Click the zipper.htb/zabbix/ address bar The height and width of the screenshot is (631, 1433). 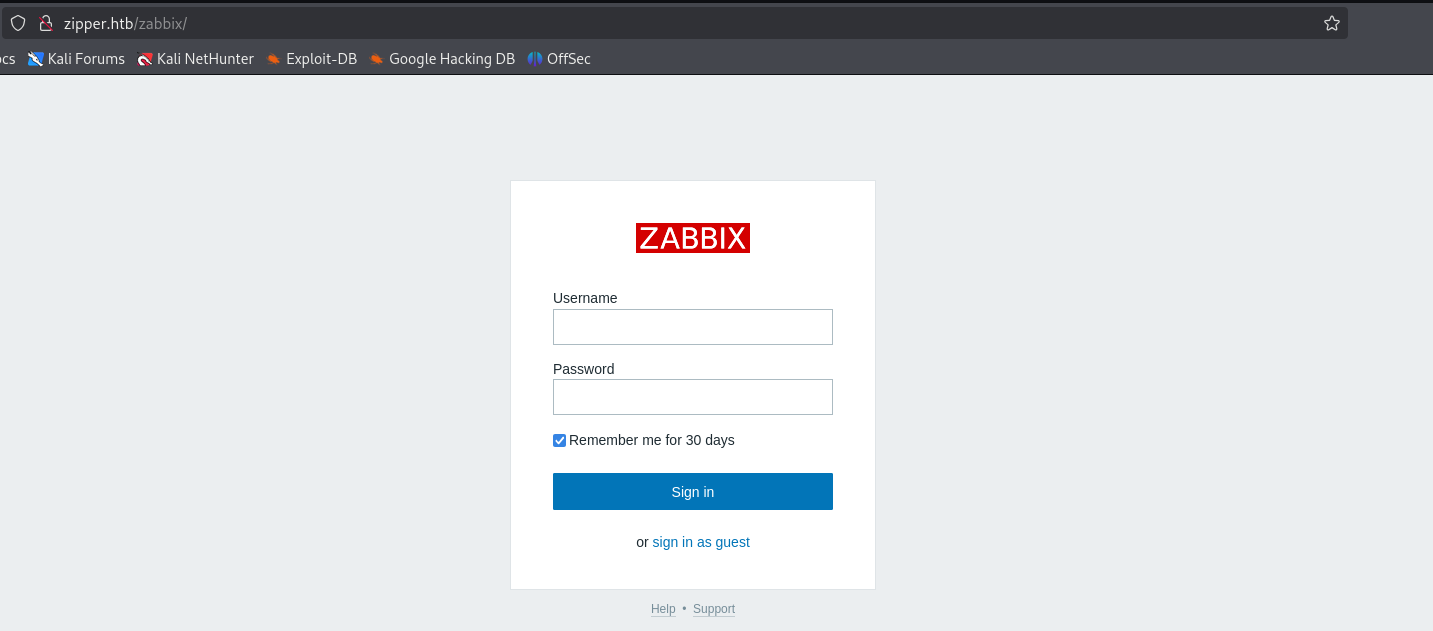(x=680, y=23)
